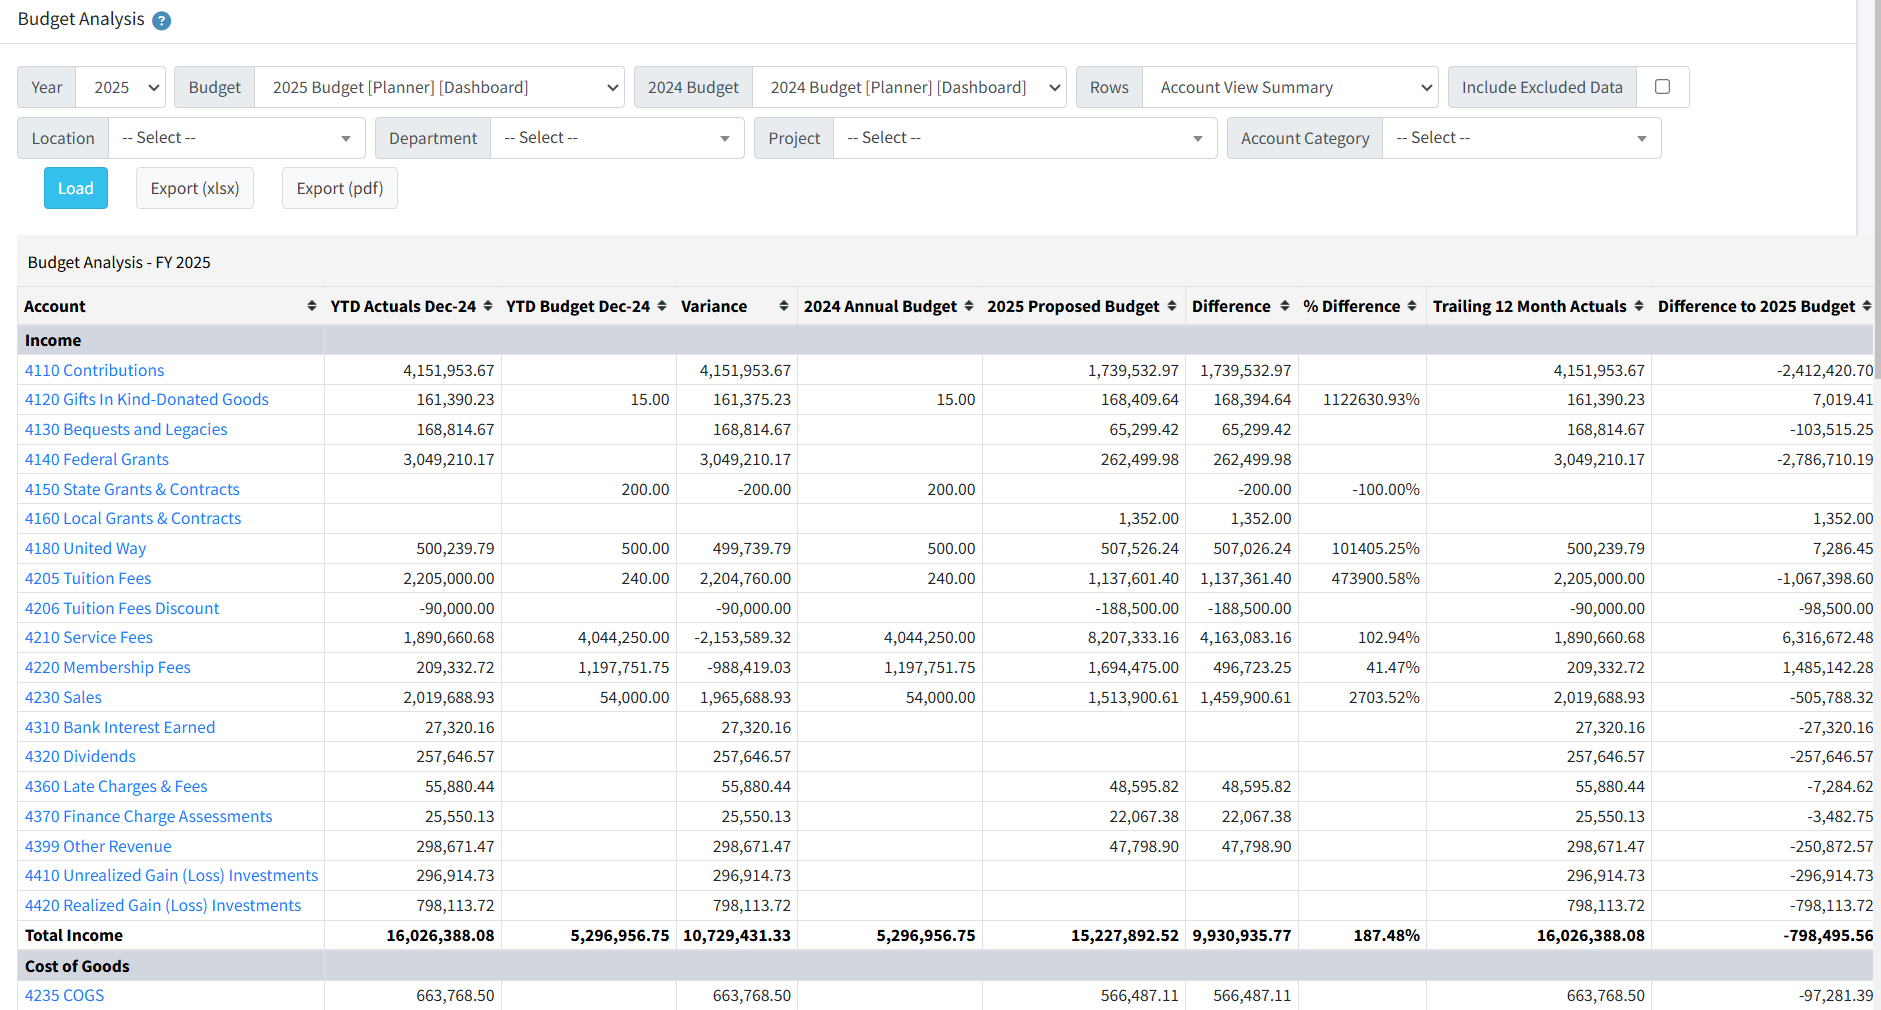Open the 4180 United Way link
Viewport: 1881px width, 1010px height.
pyautogui.click(x=85, y=548)
